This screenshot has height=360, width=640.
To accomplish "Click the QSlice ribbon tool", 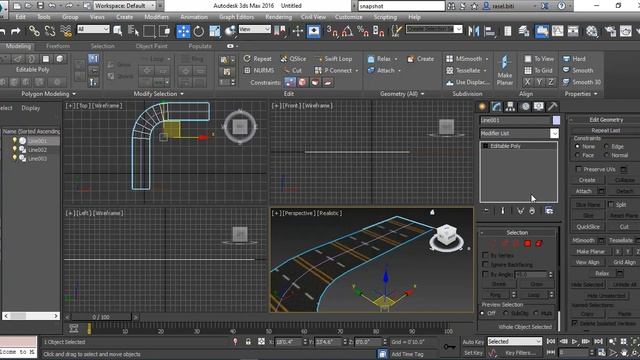I will [x=293, y=59].
